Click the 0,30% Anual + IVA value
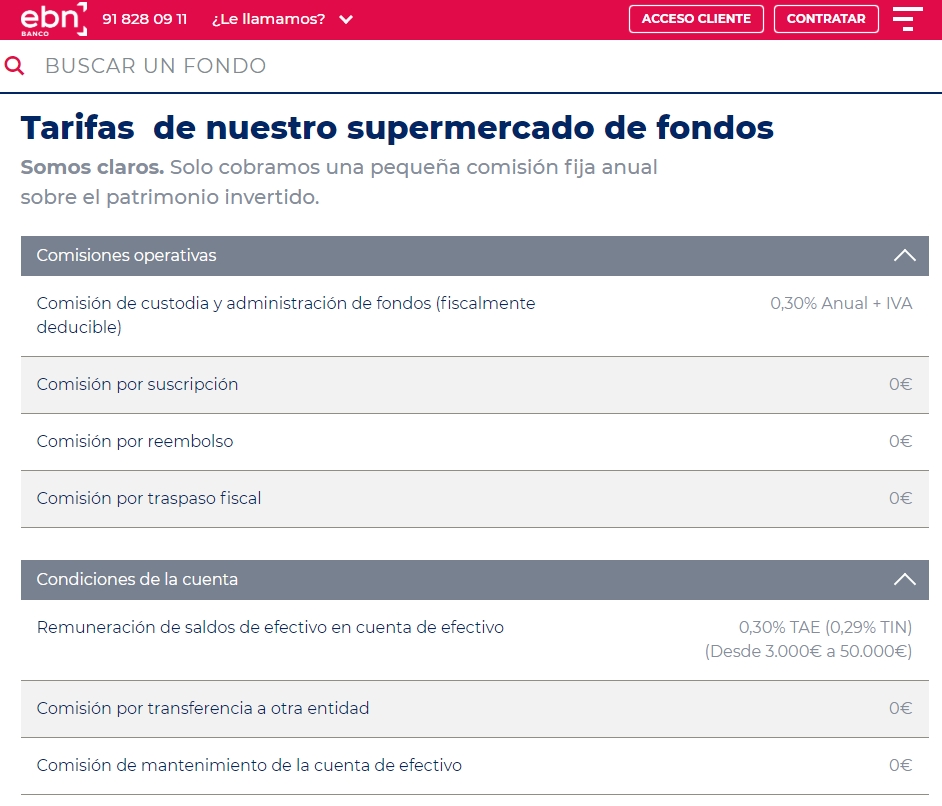Viewport: 942px width, 806px height. pyautogui.click(x=841, y=303)
